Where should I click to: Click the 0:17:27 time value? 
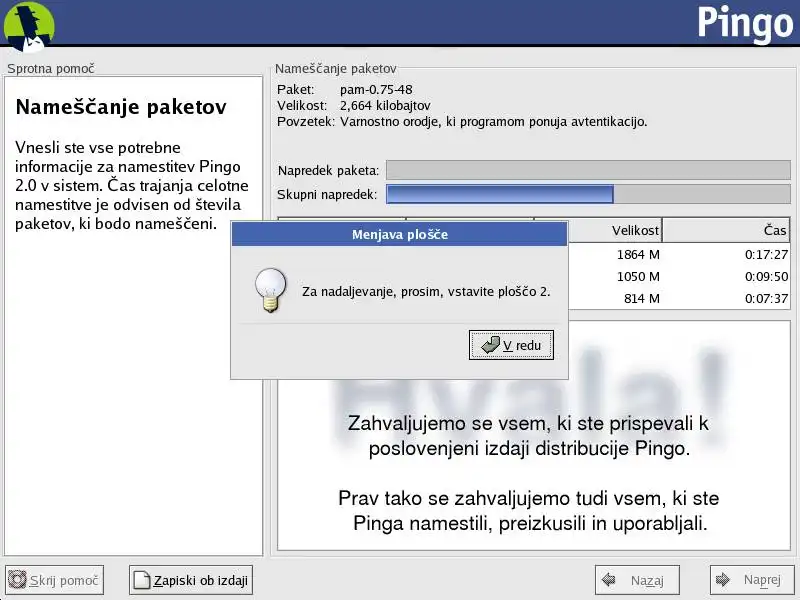click(766, 254)
